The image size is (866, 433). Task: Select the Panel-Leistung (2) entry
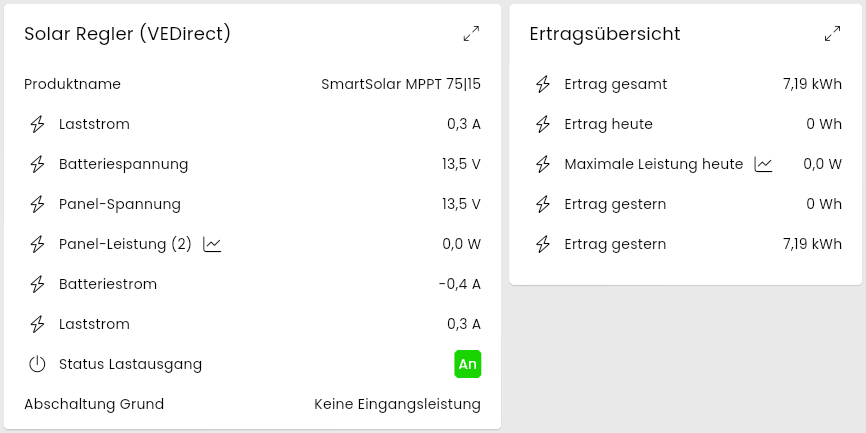click(x=125, y=244)
